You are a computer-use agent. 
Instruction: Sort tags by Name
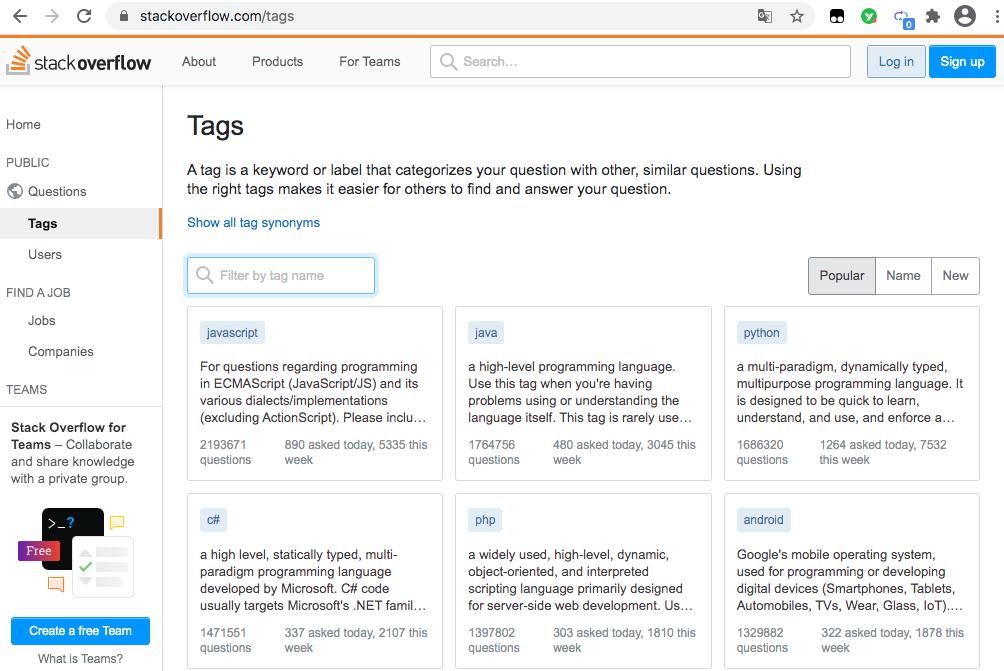coord(903,276)
